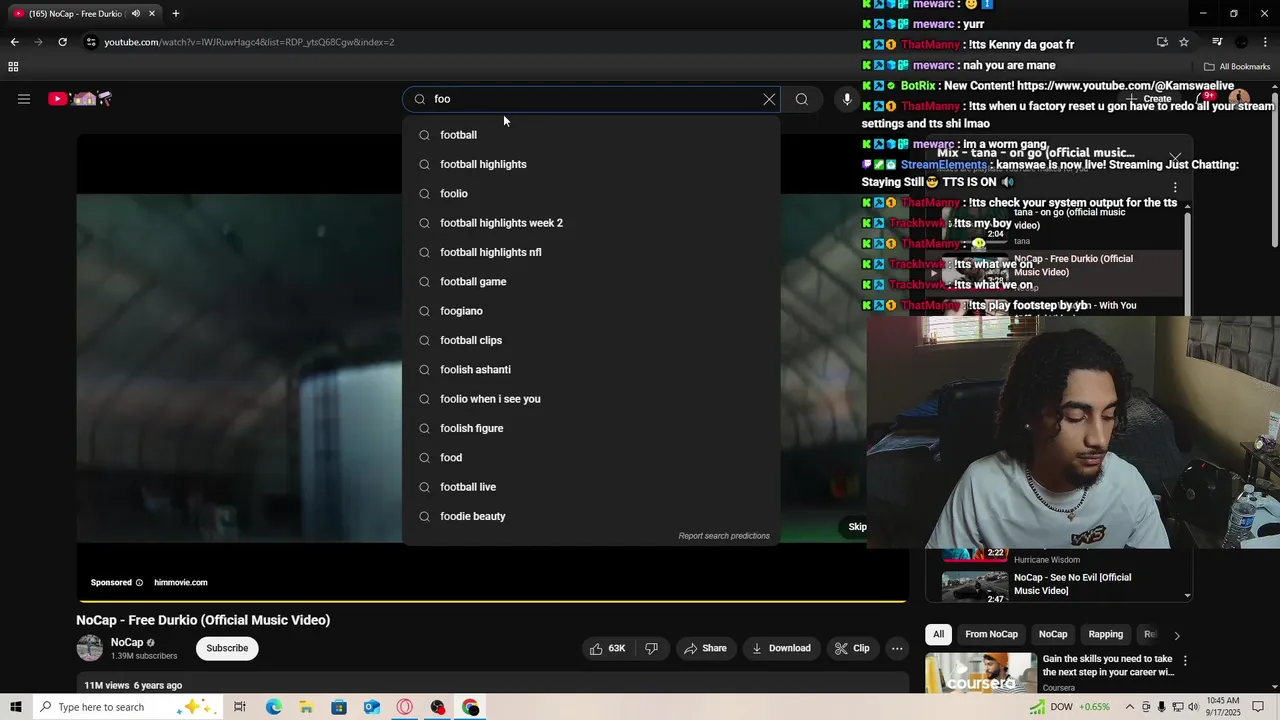Screen dimensions: 1280x720
Task: Bookmark this page with star icon
Action: [x=1184, y=42]
